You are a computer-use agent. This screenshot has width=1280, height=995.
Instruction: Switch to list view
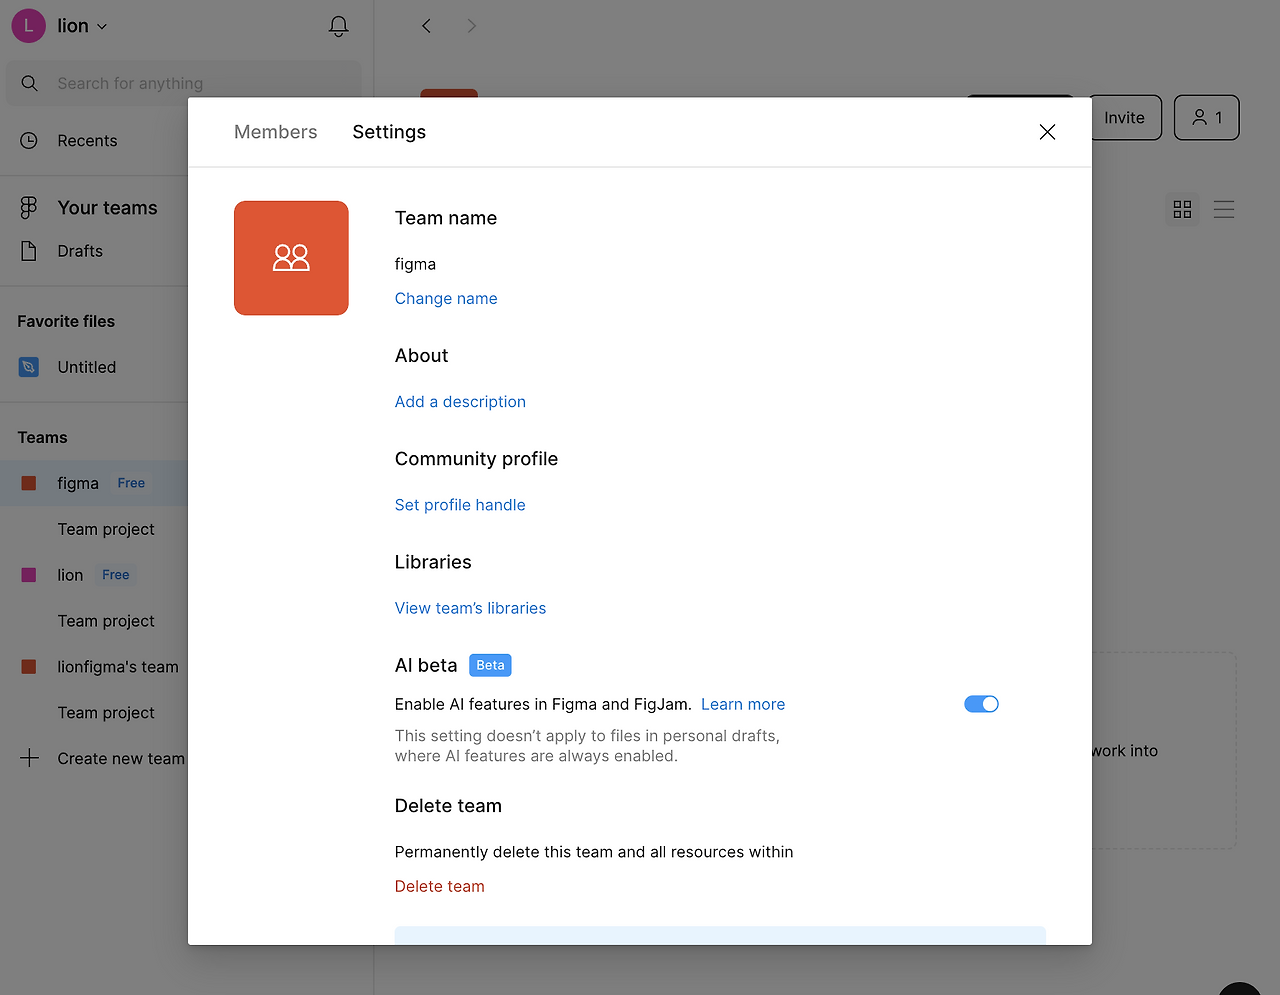[x=1224, y=209]
